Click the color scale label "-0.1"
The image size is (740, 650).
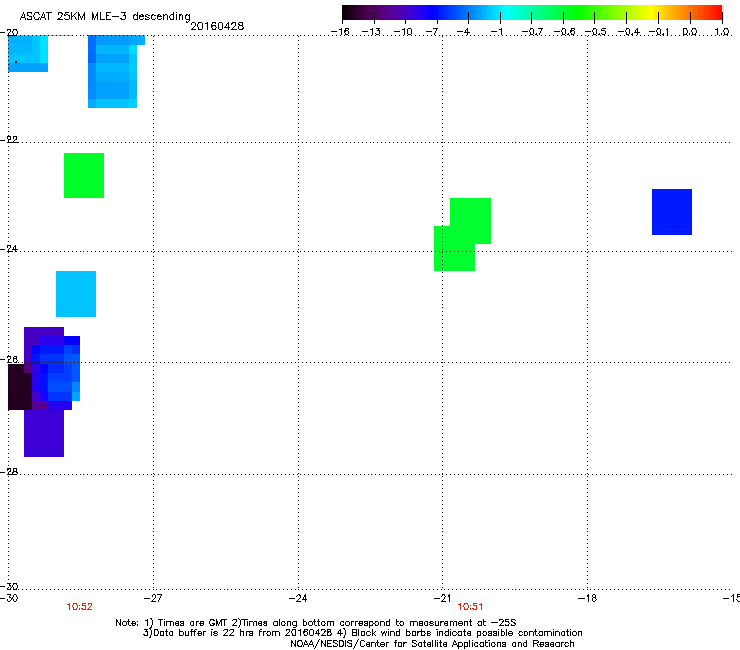point(660,32)
